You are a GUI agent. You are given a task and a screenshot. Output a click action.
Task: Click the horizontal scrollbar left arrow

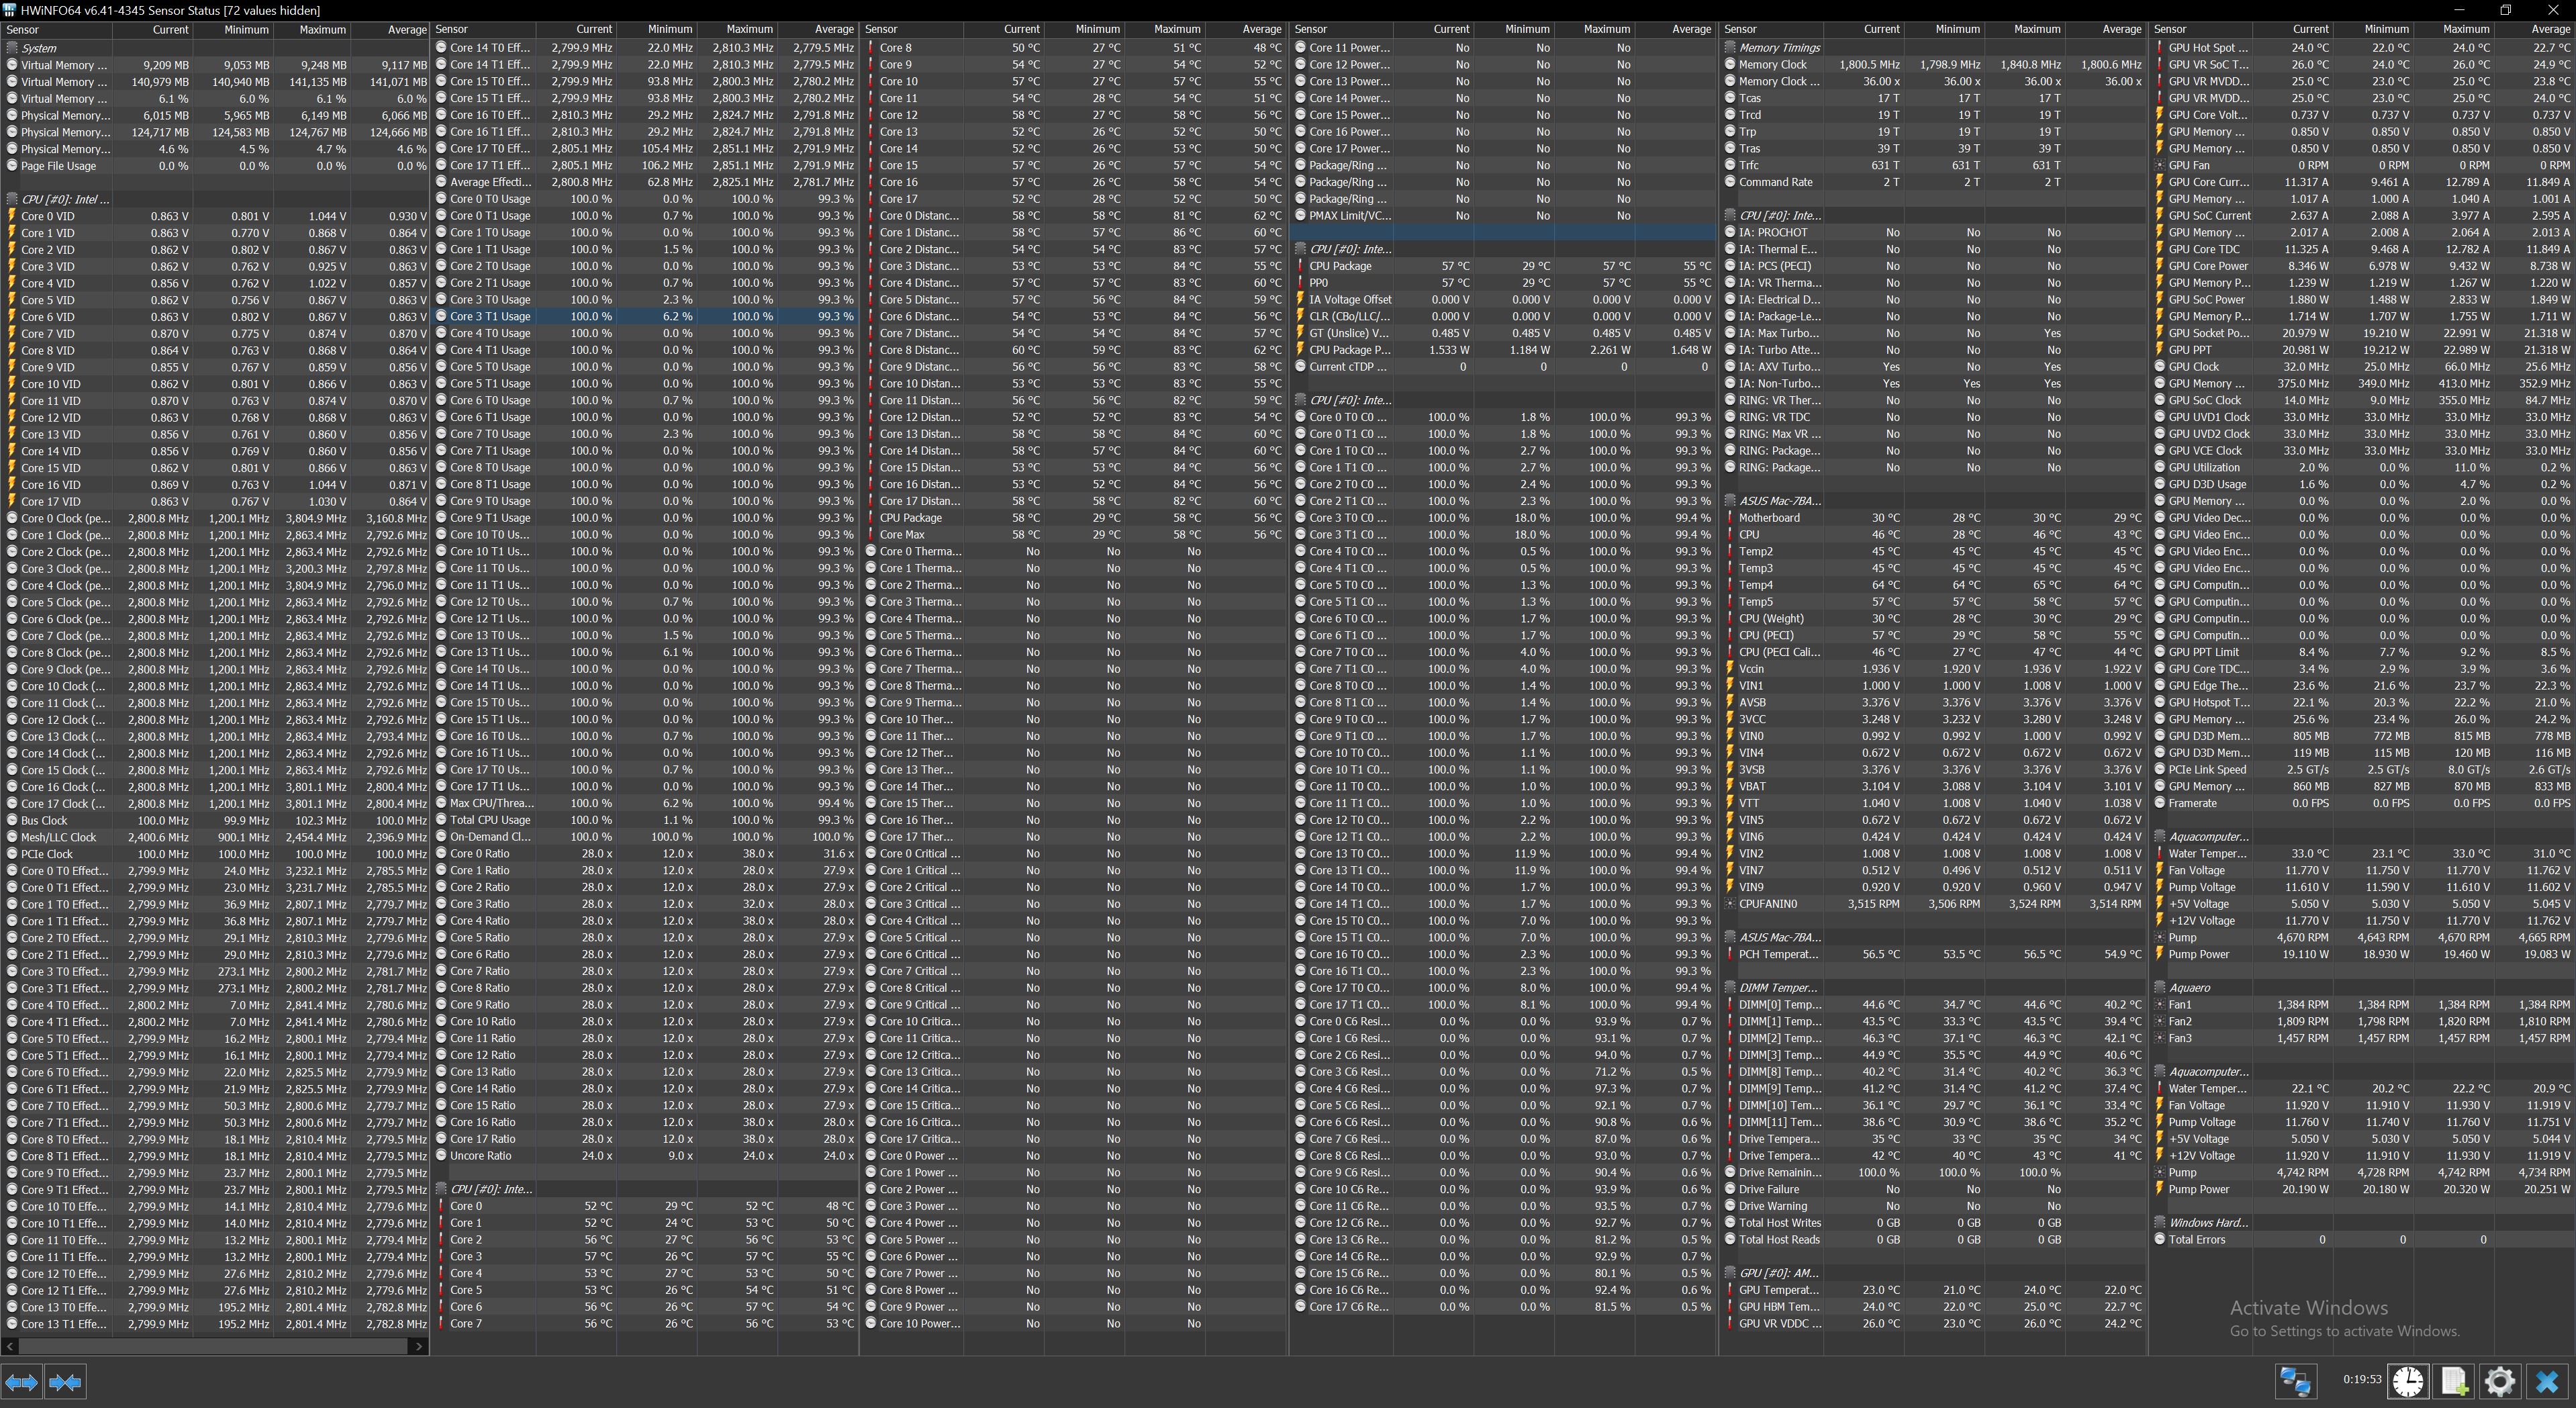click(9, 1346)
